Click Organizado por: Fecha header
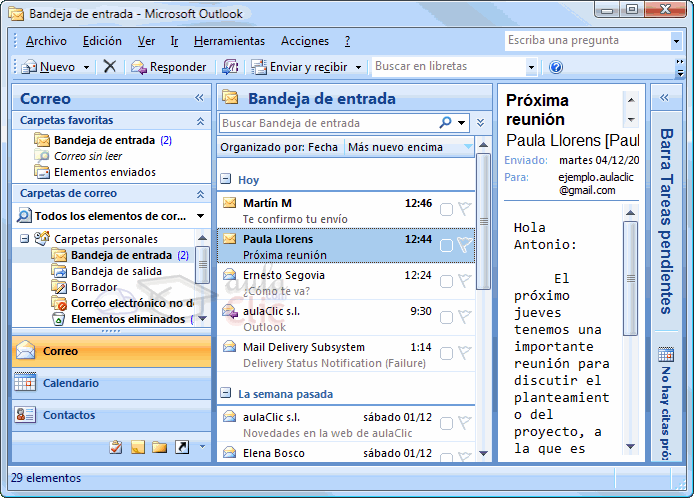 [x=279, y=147]
